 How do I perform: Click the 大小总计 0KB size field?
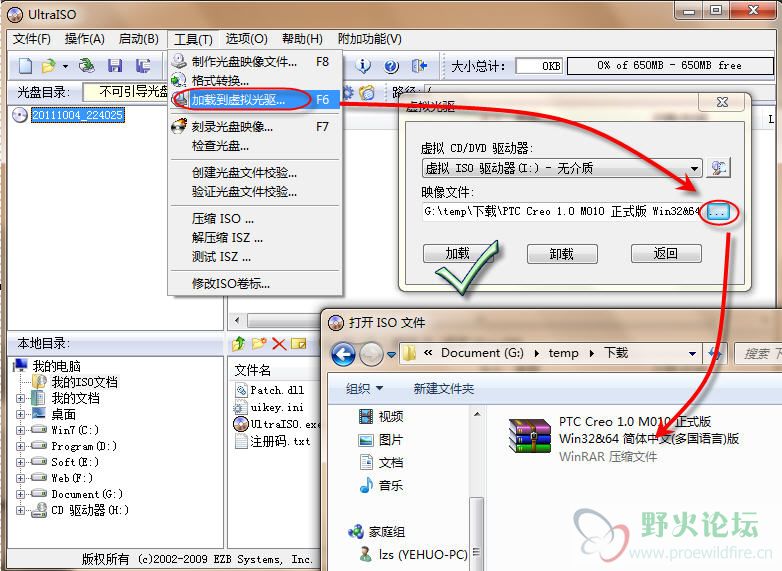[x=539, y=66]
